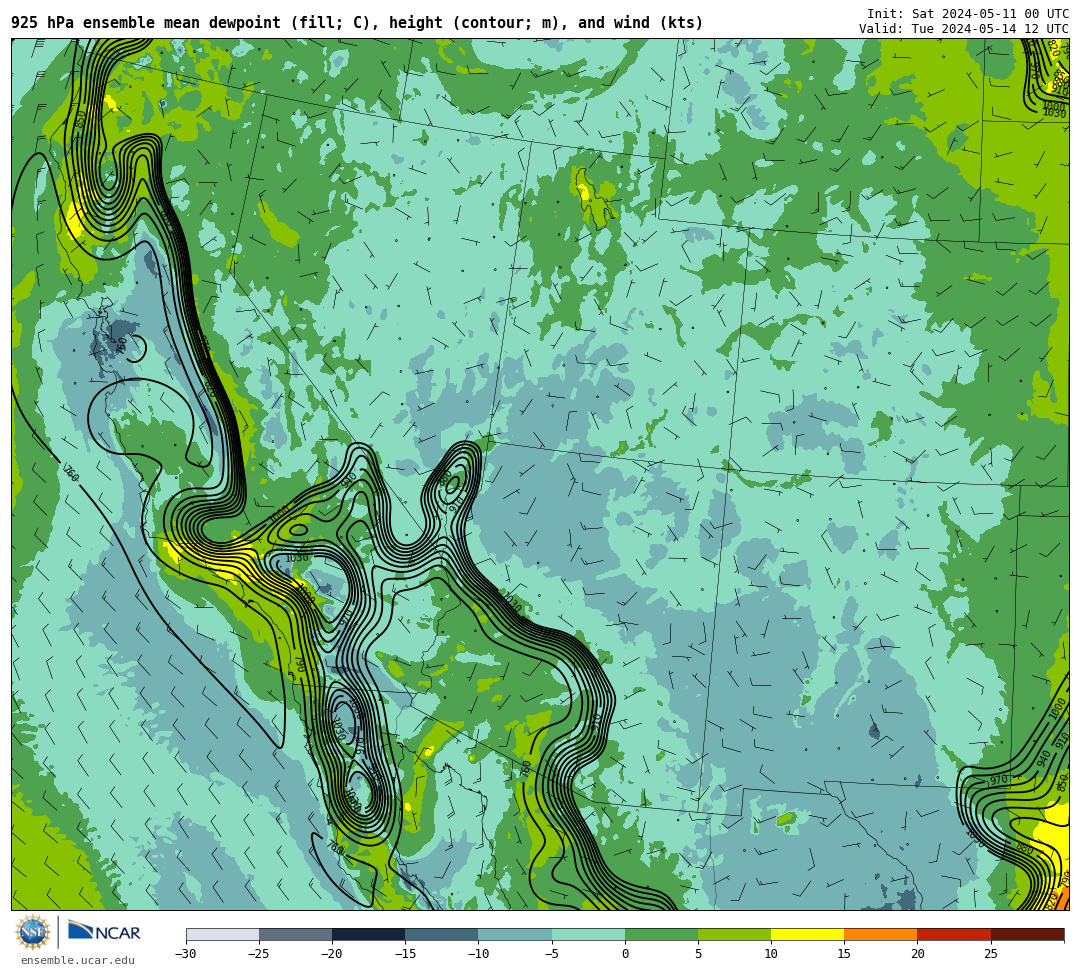The height and width of the screenshot is (973, 1080).
Task: Click the colorbar label -30
Action: click(x=186, y=954)
